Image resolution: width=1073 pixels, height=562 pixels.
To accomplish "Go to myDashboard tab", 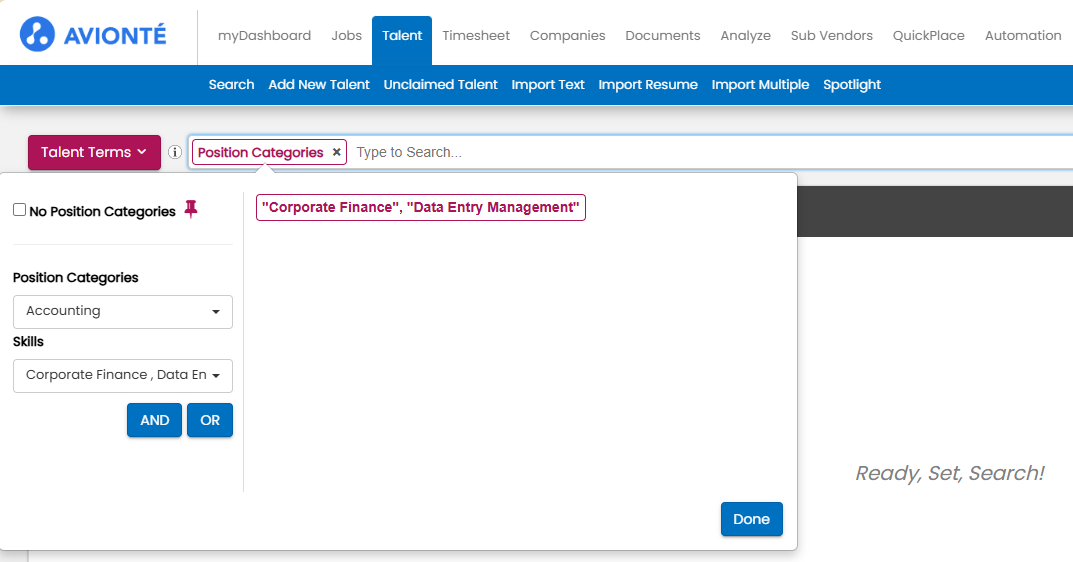I will coord(264,36).
